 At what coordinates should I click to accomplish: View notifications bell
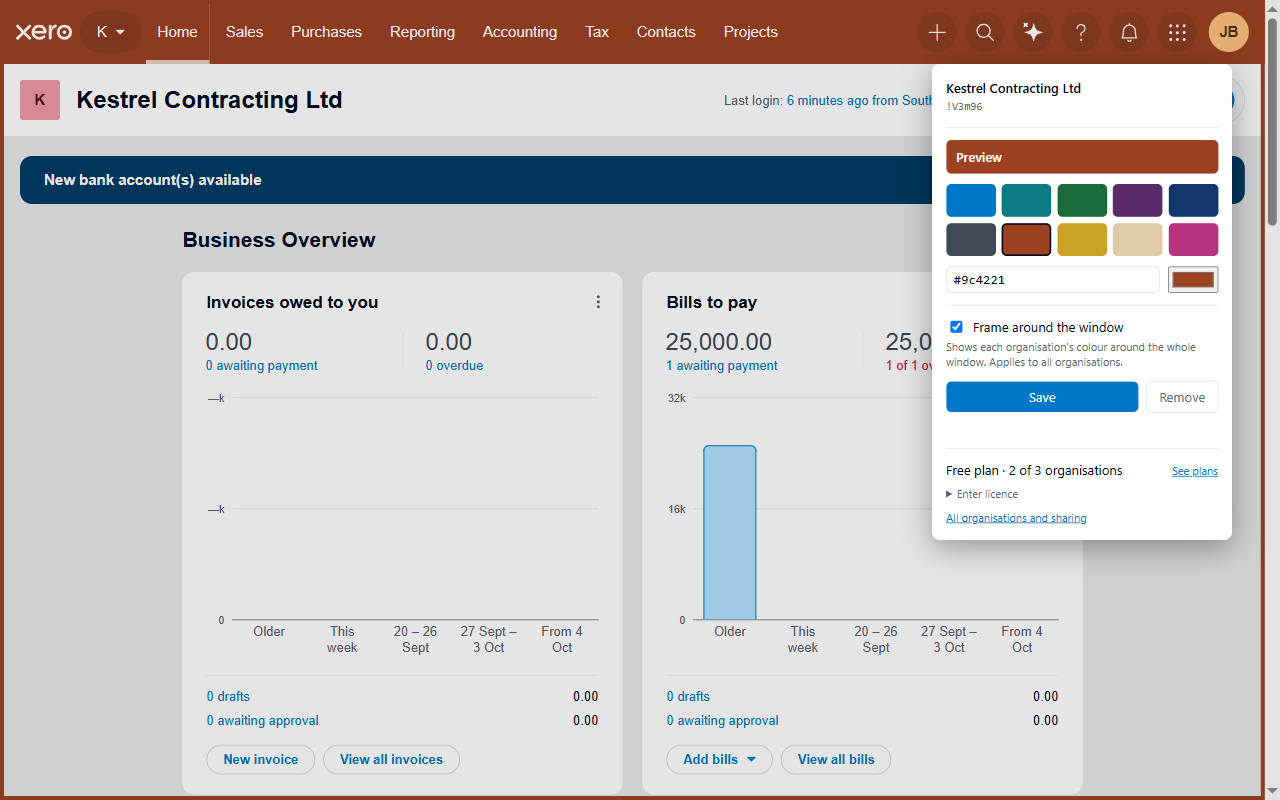[x=1129, y=32]
